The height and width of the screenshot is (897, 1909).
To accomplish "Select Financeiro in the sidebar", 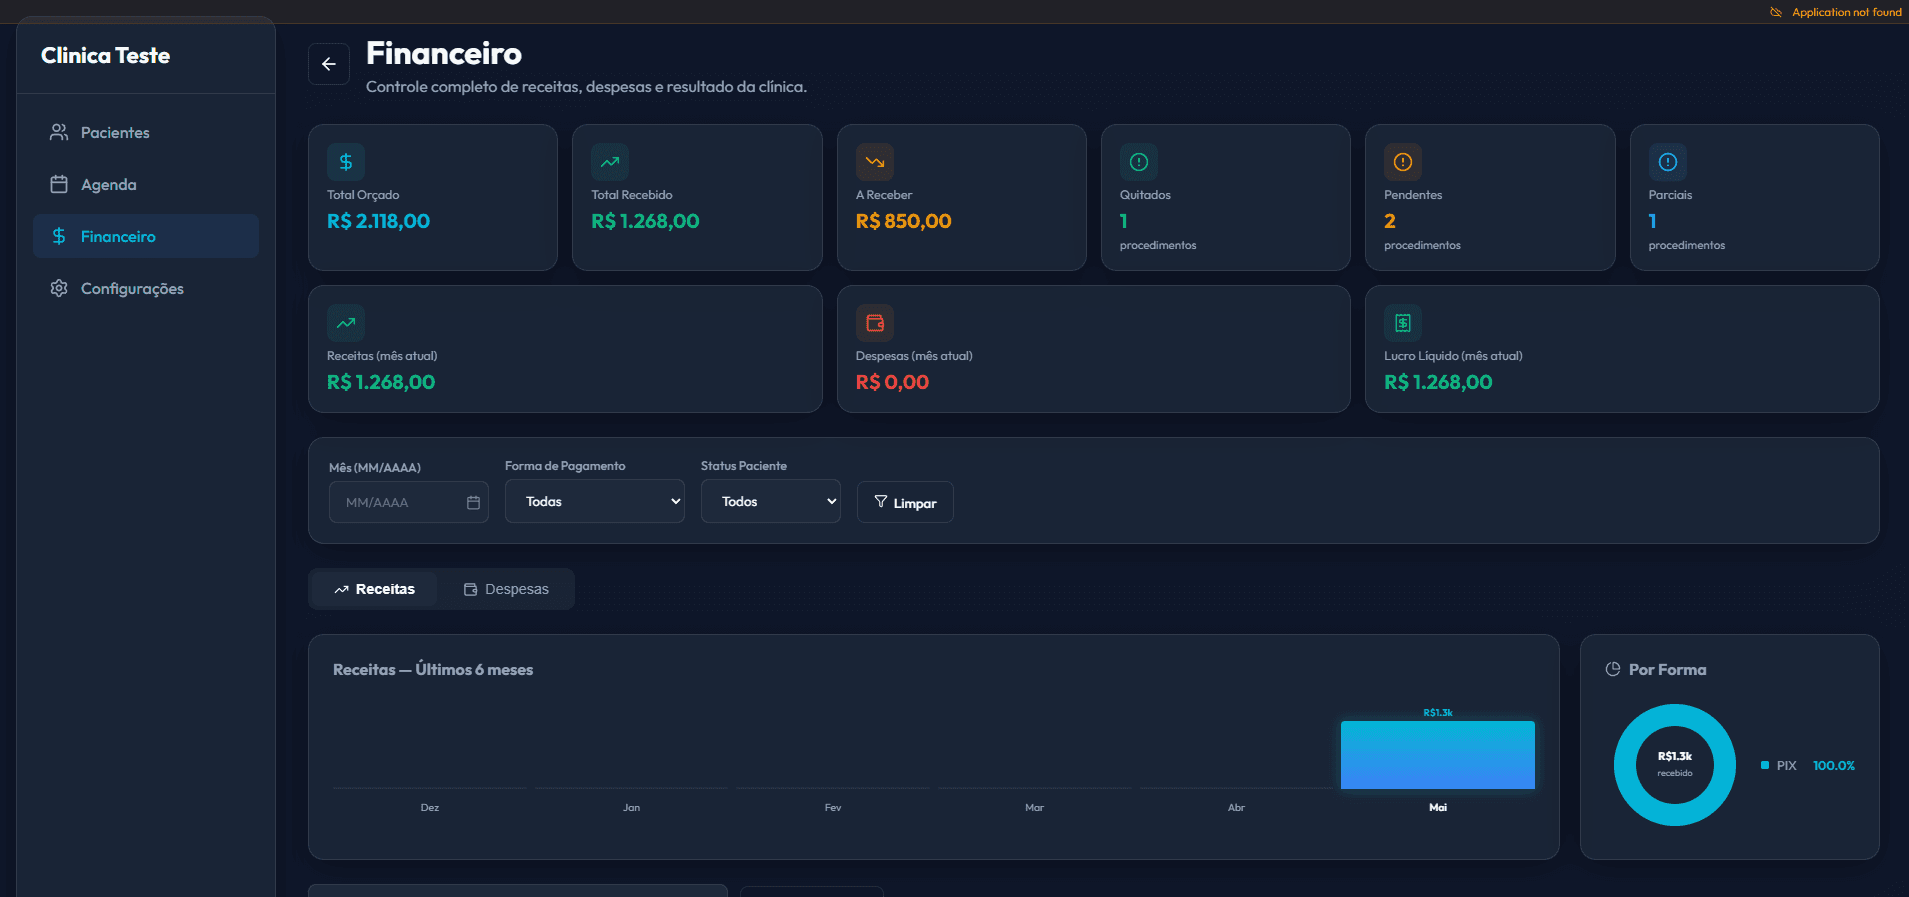I will pyautogui.click(x=146, y=236).
